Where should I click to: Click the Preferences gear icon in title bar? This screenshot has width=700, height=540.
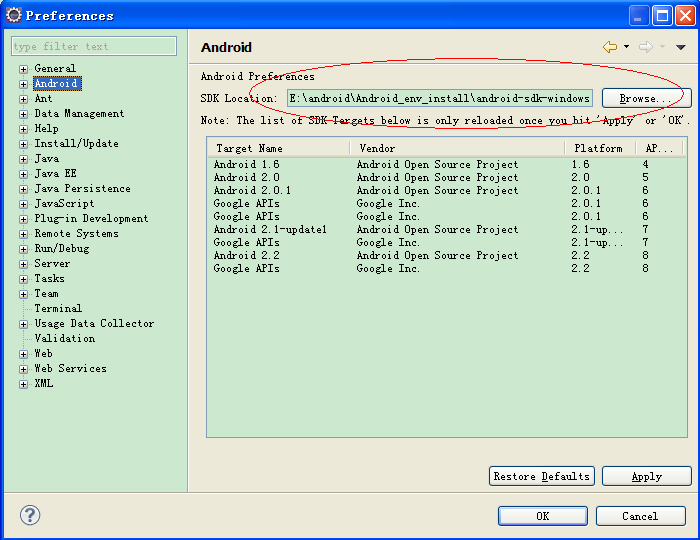[x=14, y=15]
